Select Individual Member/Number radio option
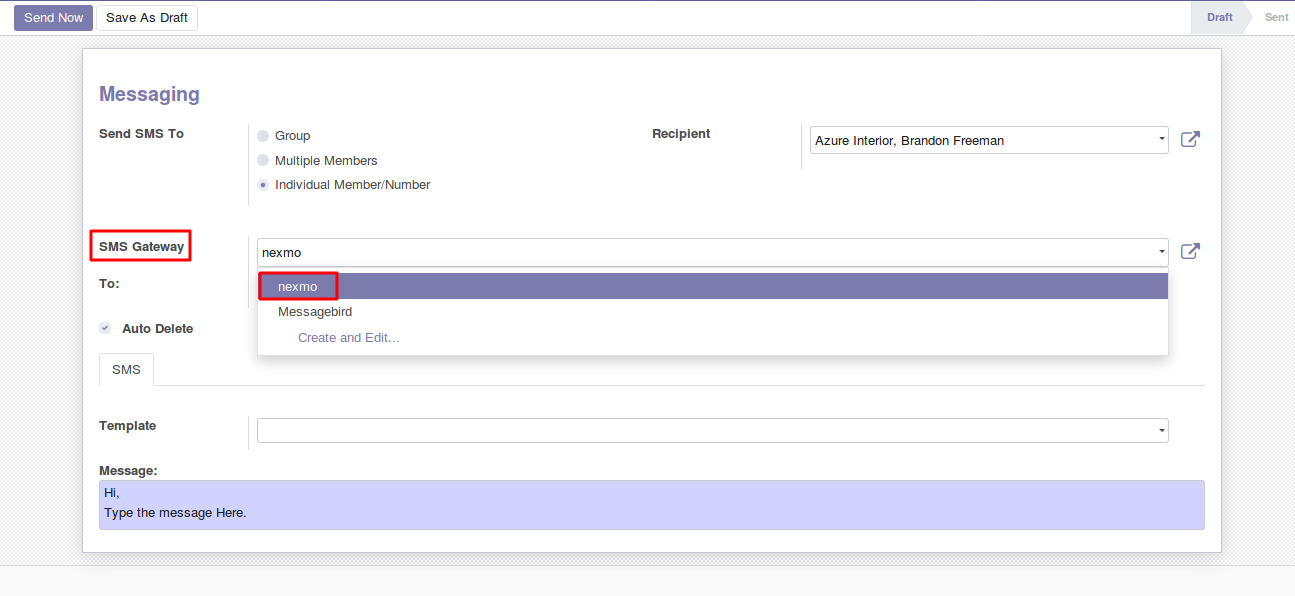 (x=263, y=185)
